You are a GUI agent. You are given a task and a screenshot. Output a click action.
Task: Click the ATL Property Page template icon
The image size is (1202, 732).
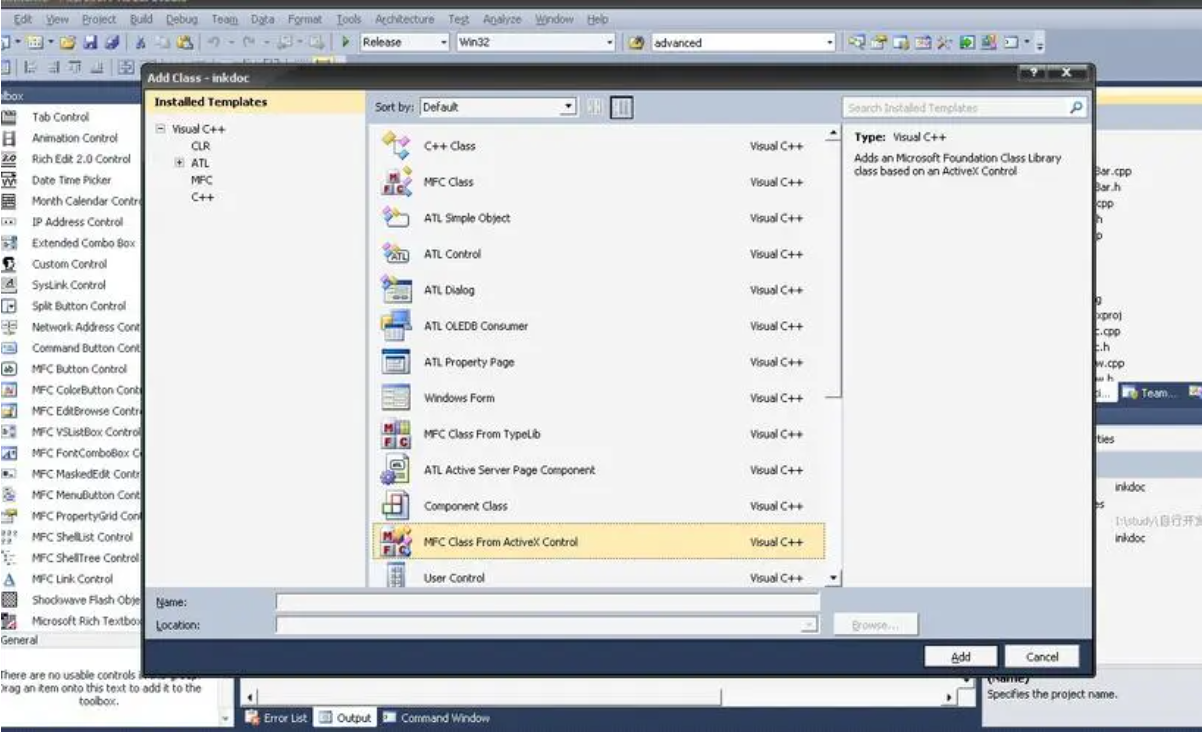[396, 362]
